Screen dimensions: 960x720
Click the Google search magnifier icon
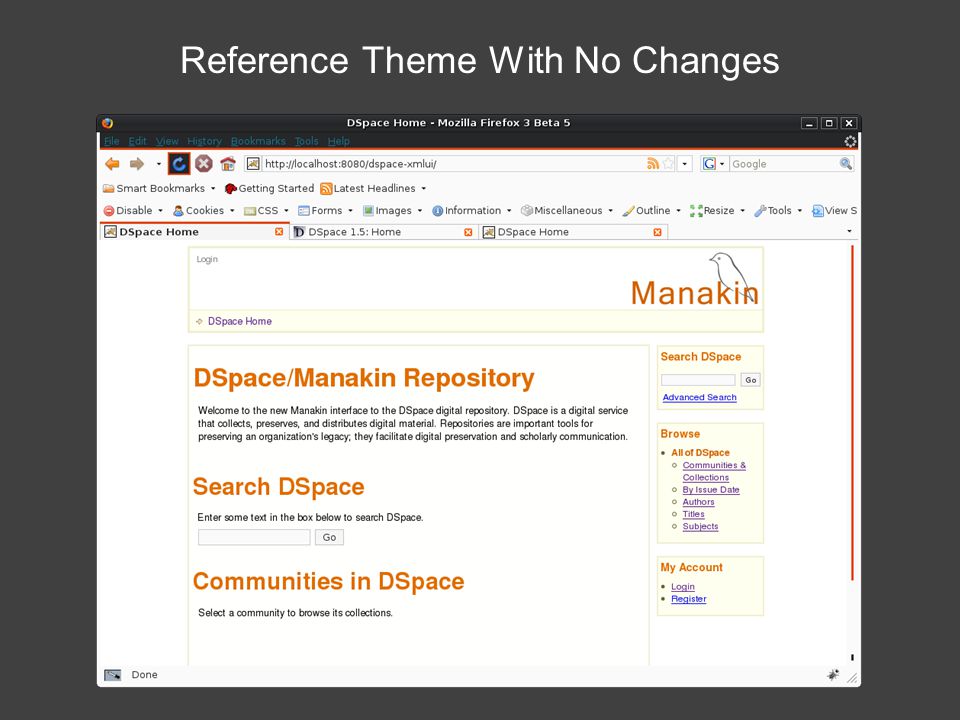coord(846,163)
